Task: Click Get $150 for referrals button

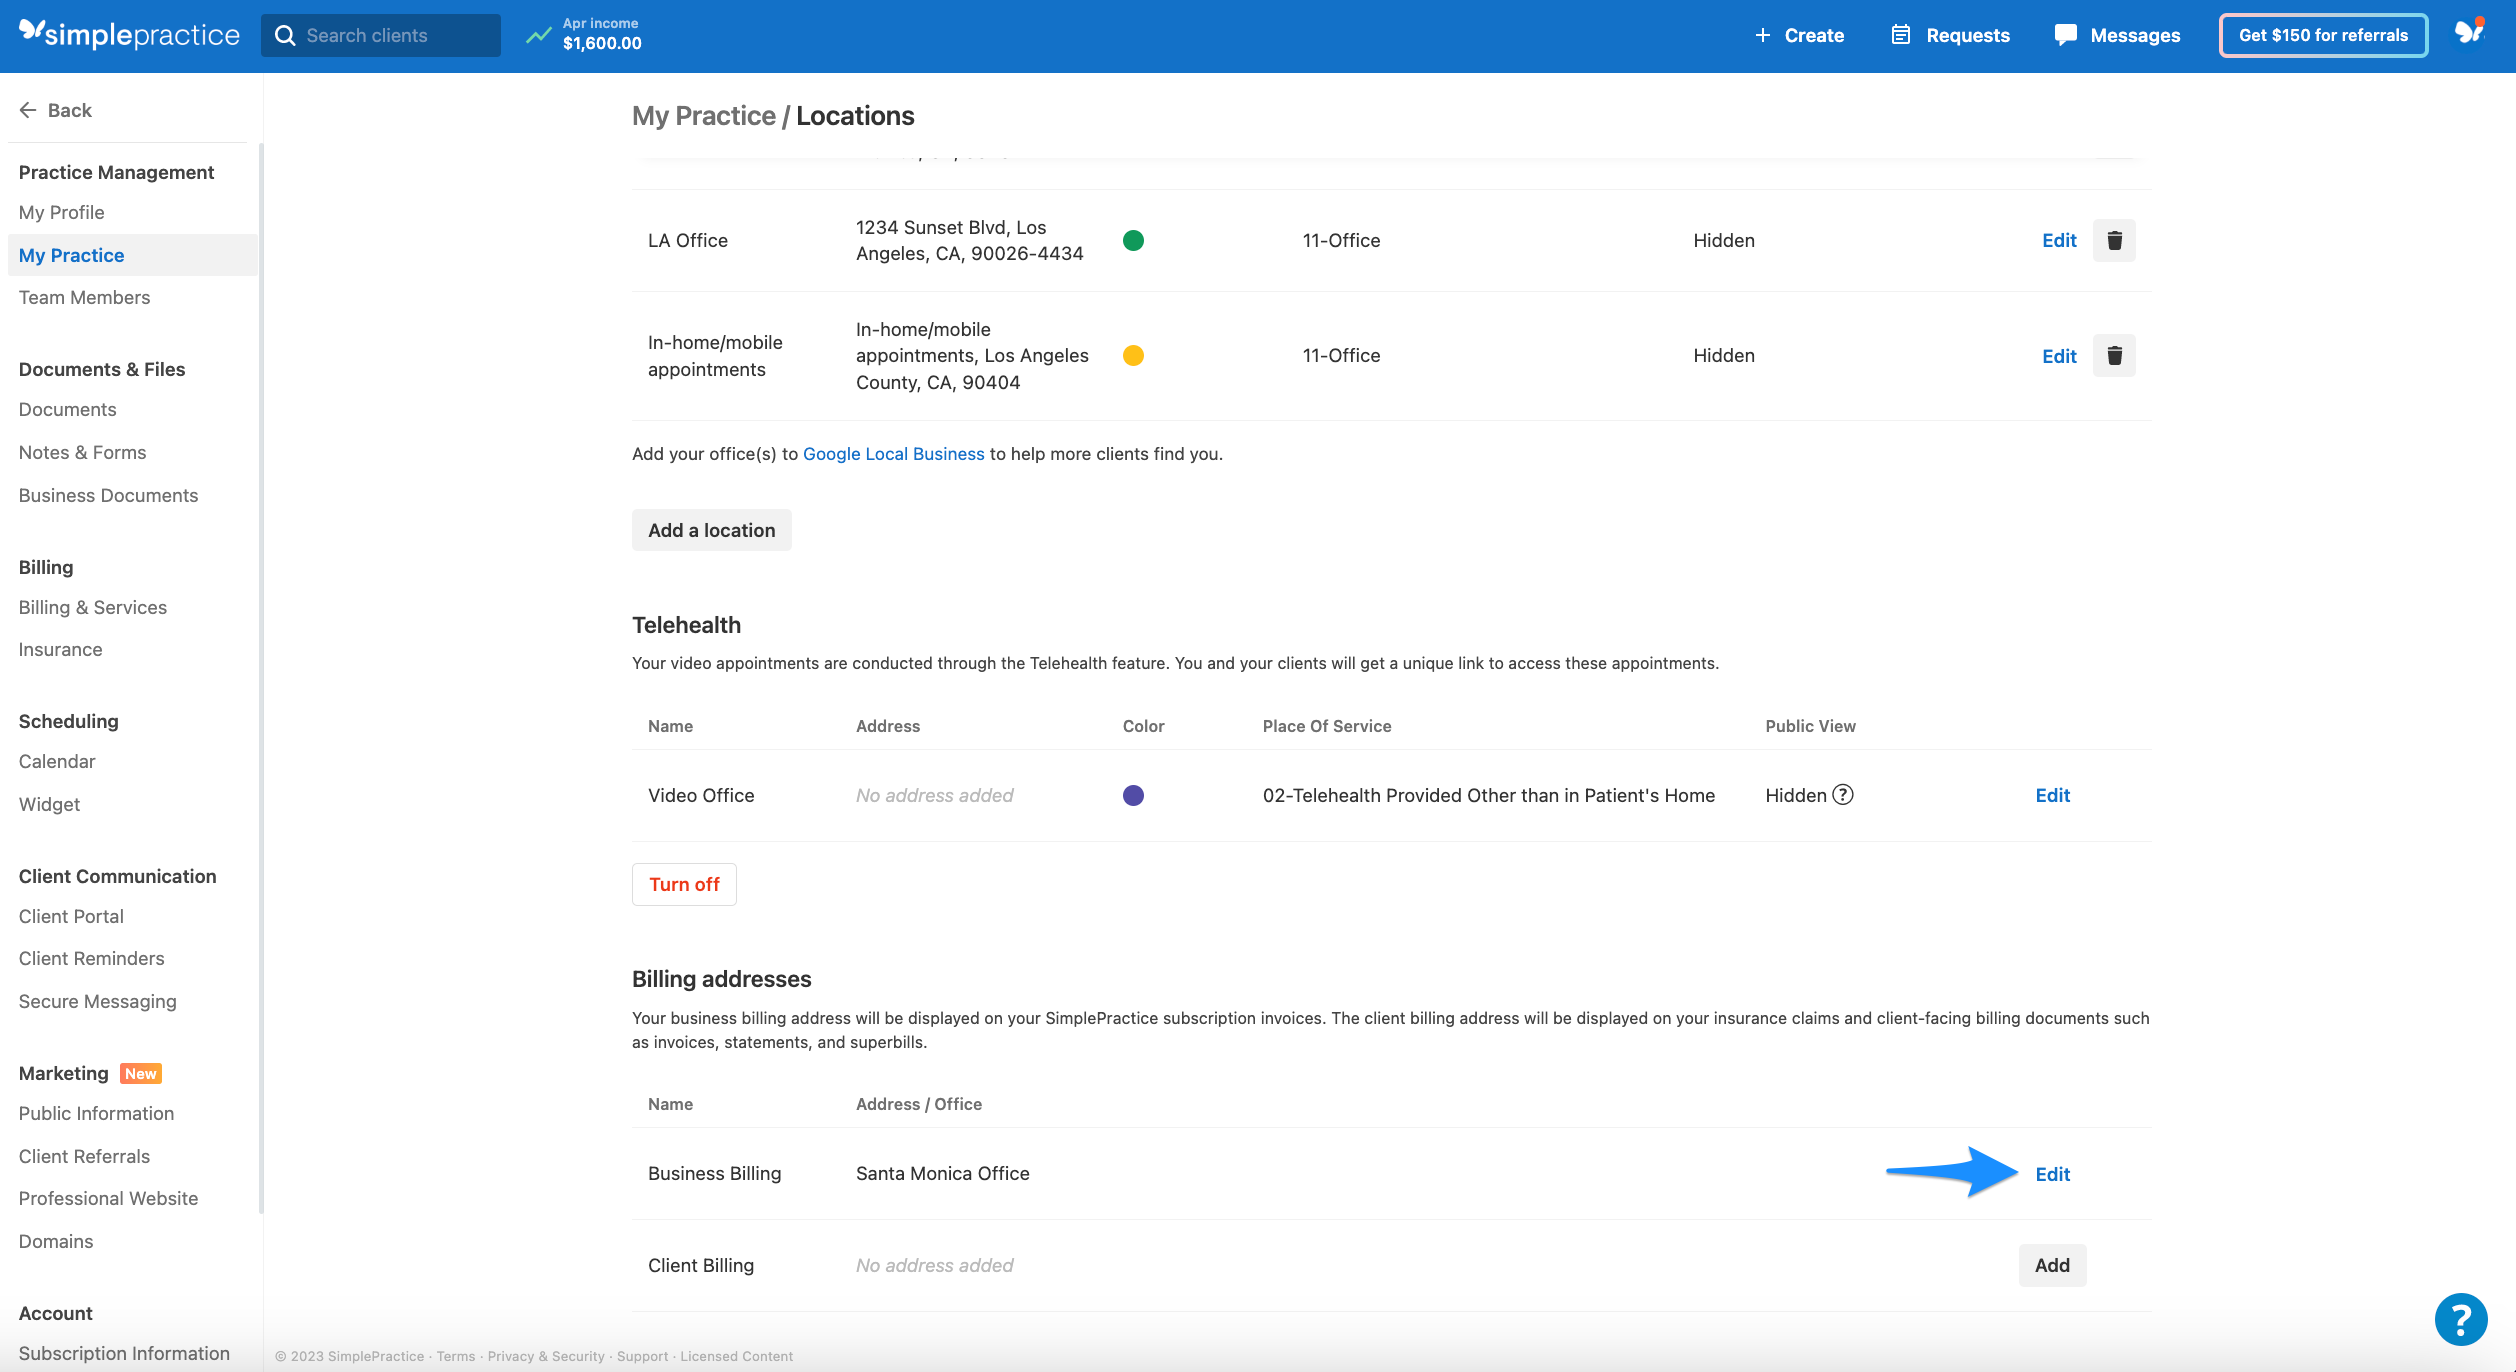Action: point(2323,35)
